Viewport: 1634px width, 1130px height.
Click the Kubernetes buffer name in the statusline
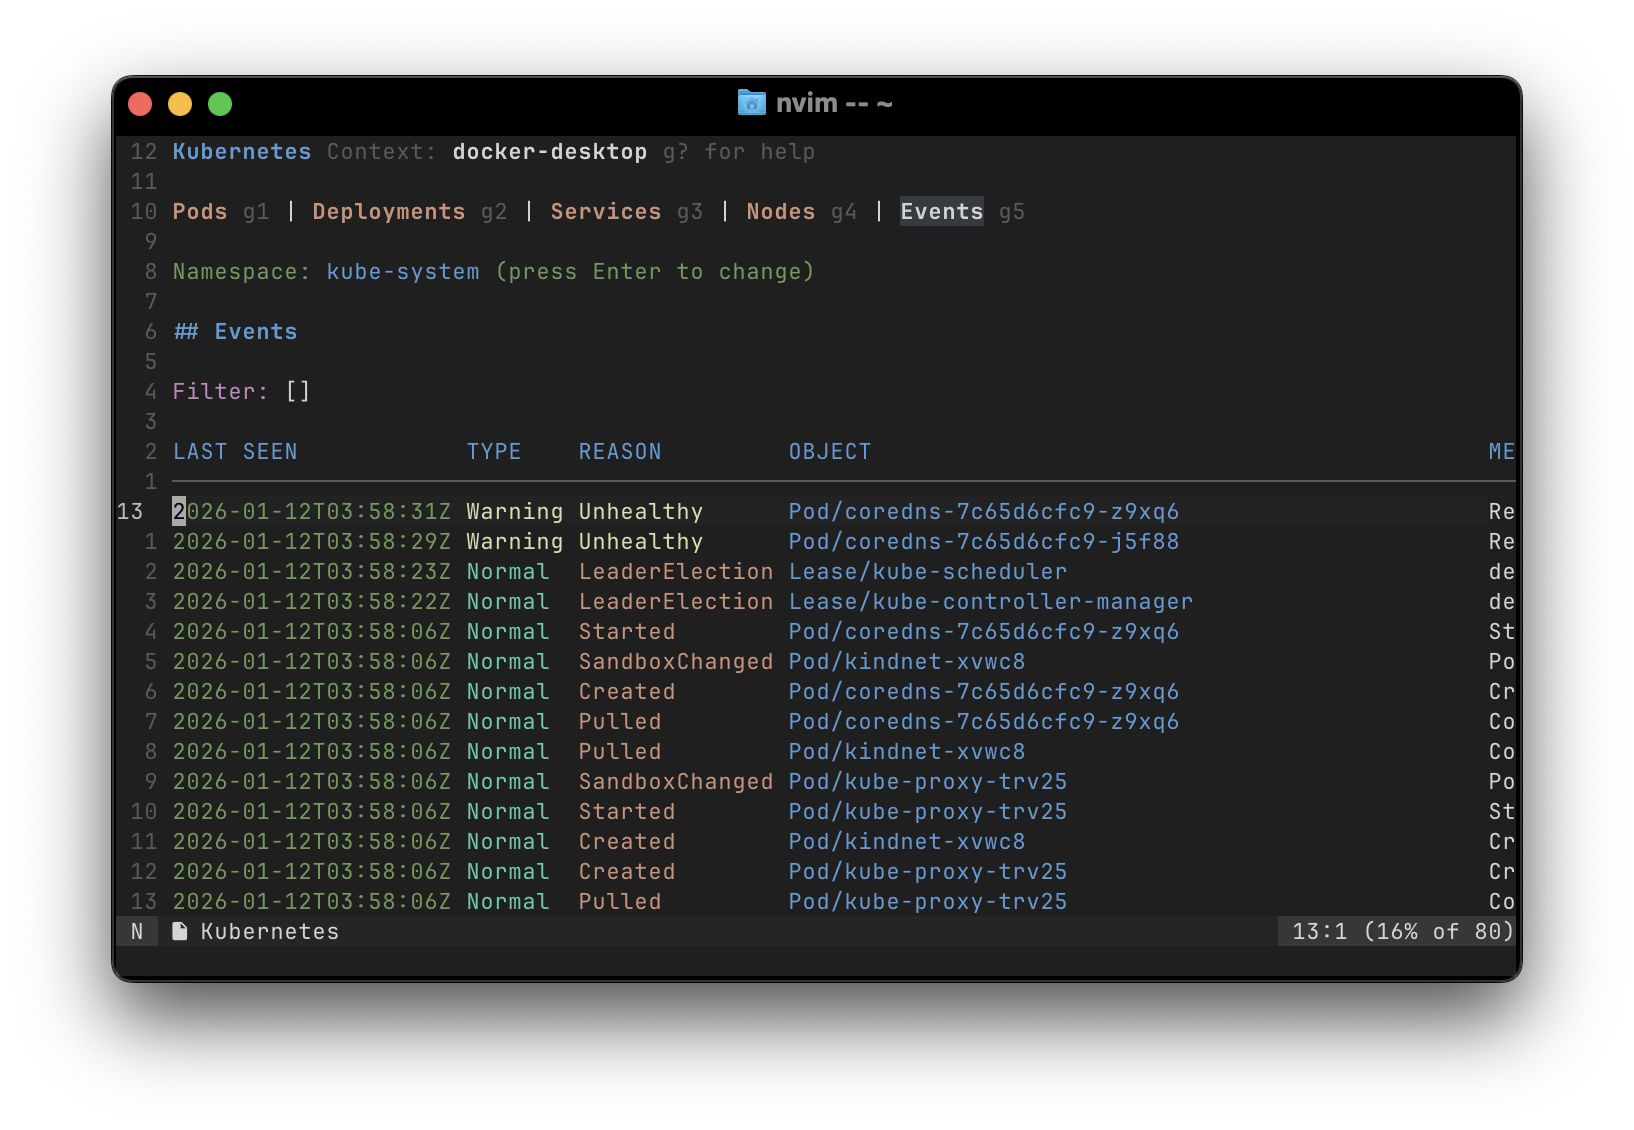[270, 932]
